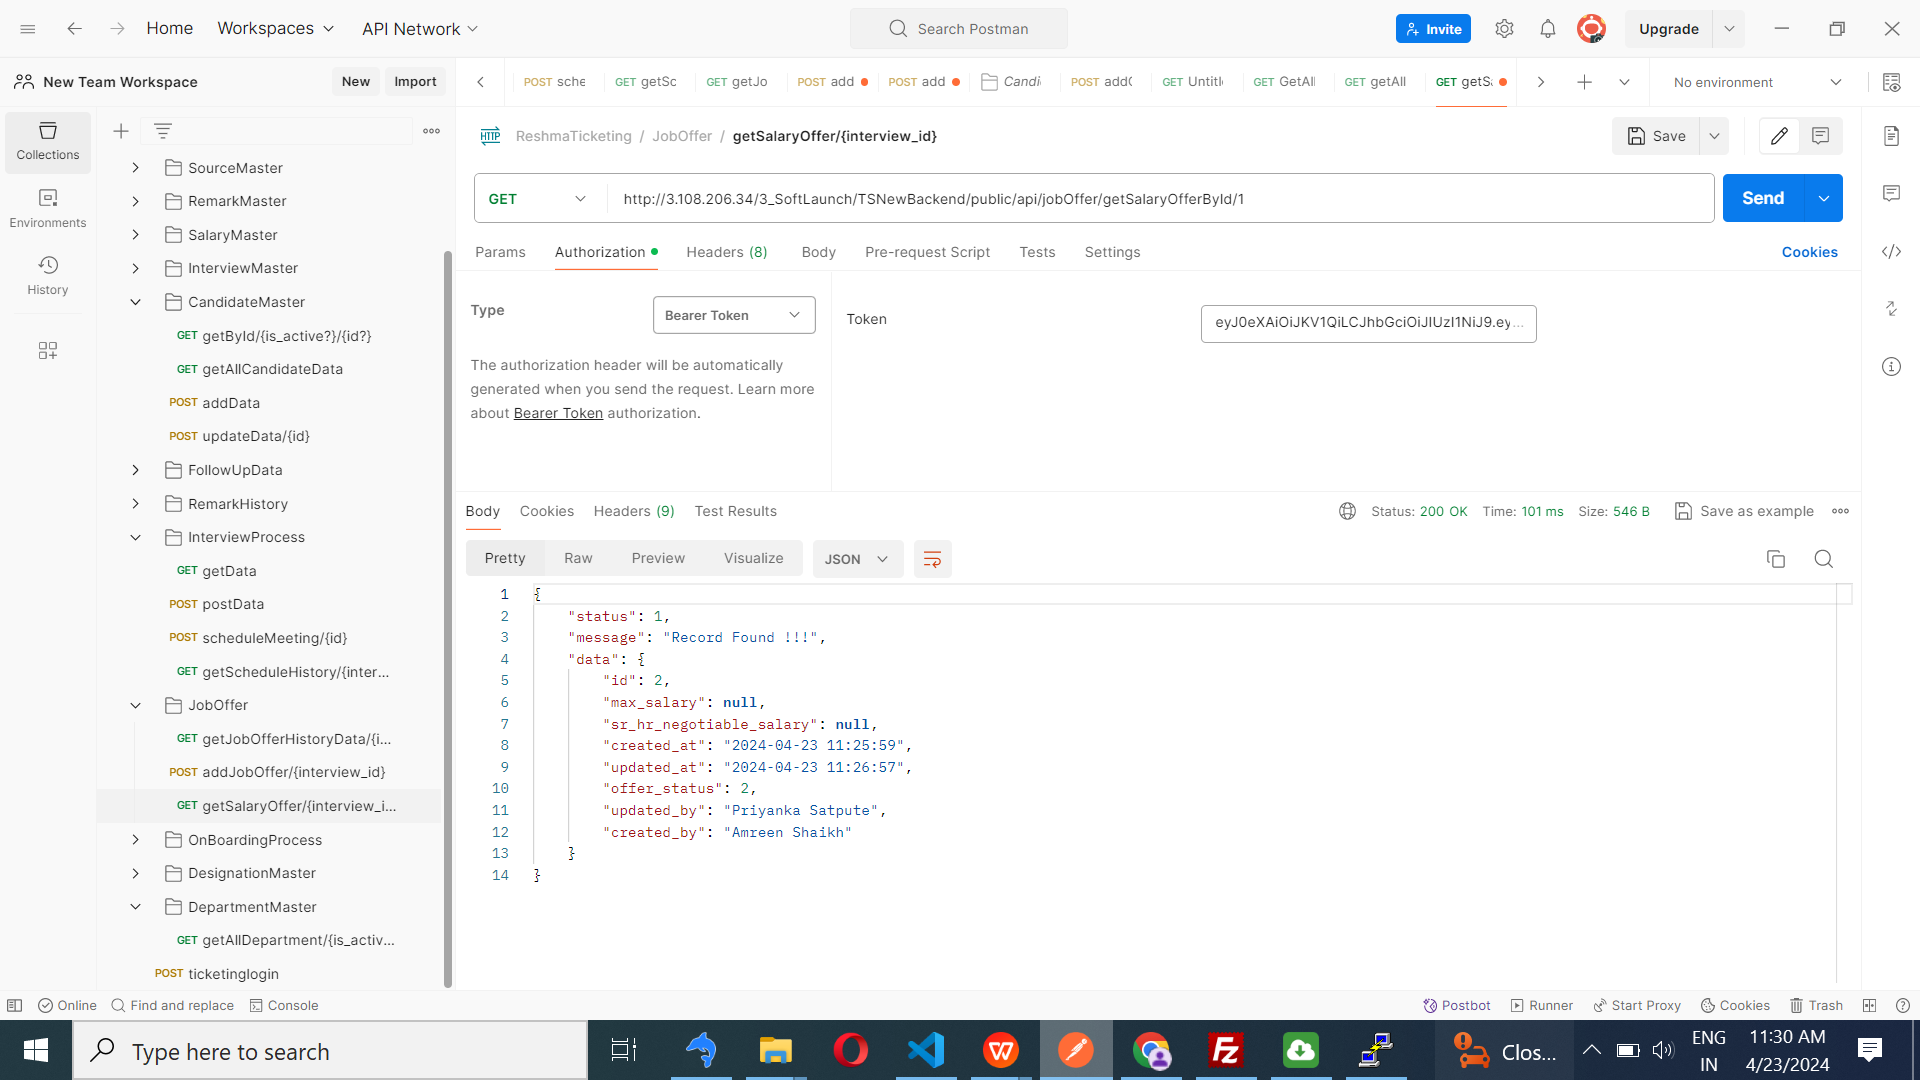1920x1080 pixels.
Task: Switch to the Params tab
Action: point(500,252)
